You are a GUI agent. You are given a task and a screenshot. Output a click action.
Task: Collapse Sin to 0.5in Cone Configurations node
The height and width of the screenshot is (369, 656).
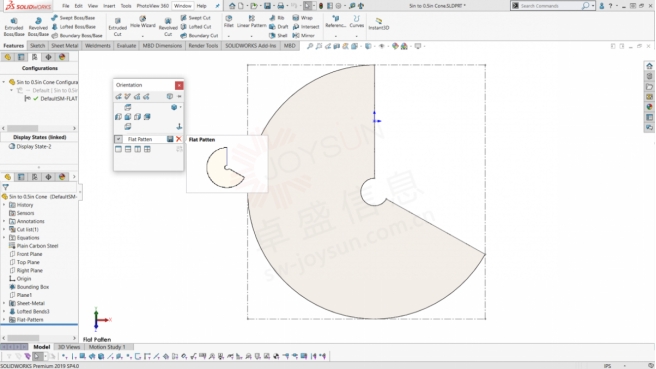(4, 82)
